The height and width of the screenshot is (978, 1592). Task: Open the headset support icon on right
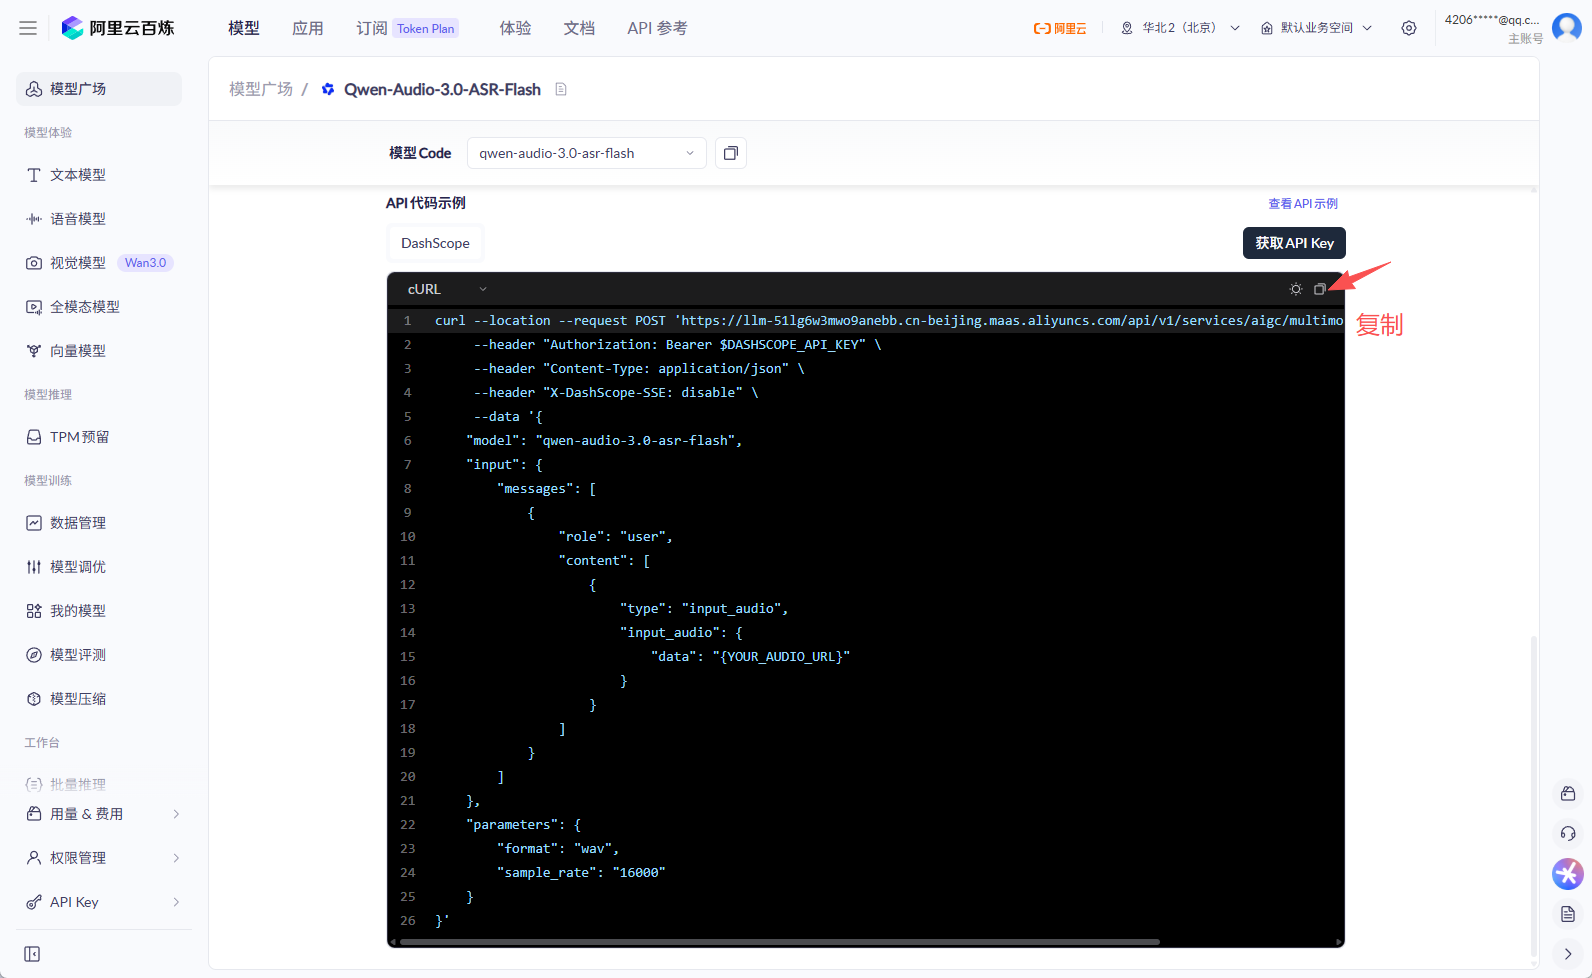tap(1568, 834)
